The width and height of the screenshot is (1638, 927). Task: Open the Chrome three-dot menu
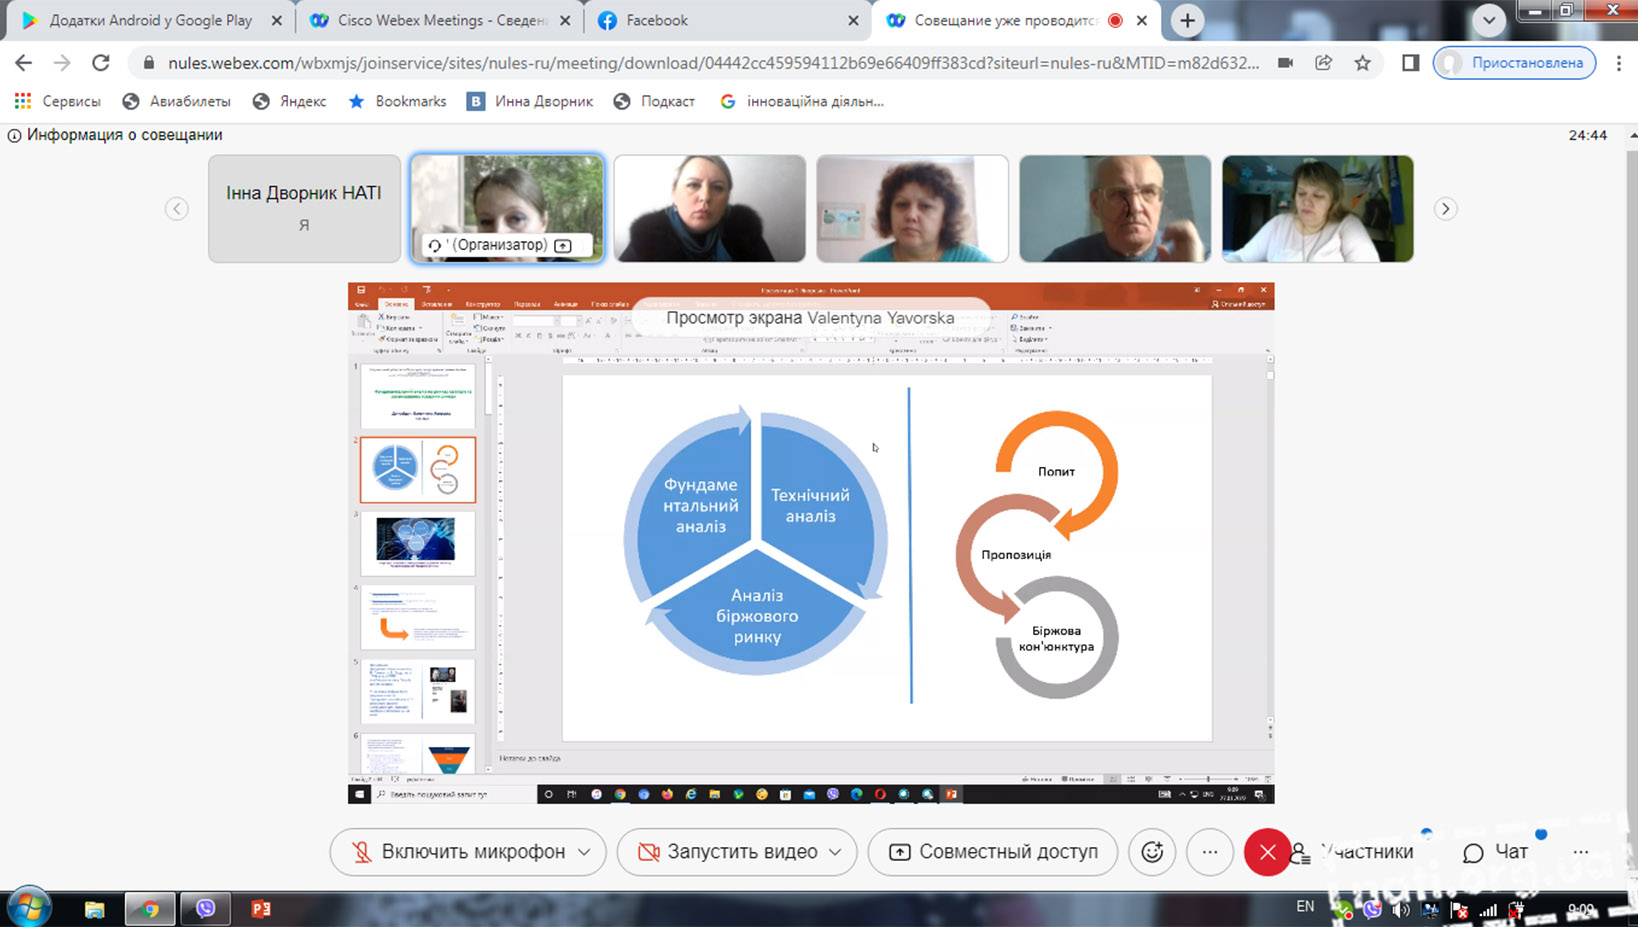1619,62
